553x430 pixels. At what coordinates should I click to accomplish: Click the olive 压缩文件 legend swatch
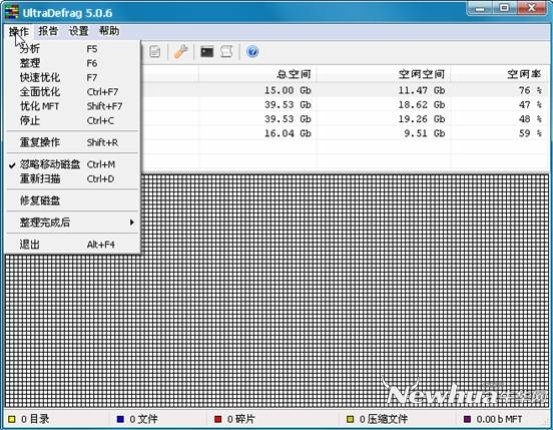(350, 419)
